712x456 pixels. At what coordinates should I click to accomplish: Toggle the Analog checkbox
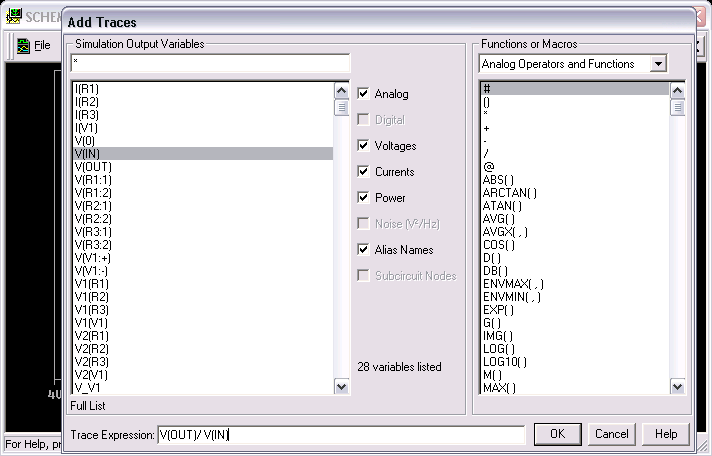[x=363, y=94]
